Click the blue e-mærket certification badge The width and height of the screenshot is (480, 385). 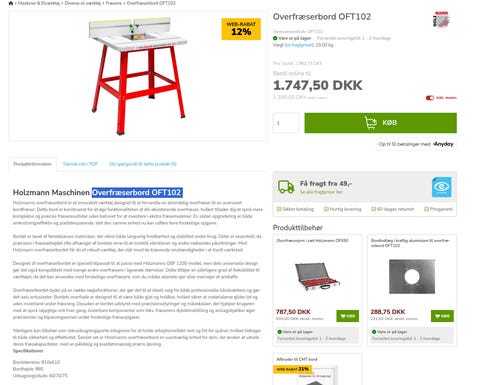[442, 187]
